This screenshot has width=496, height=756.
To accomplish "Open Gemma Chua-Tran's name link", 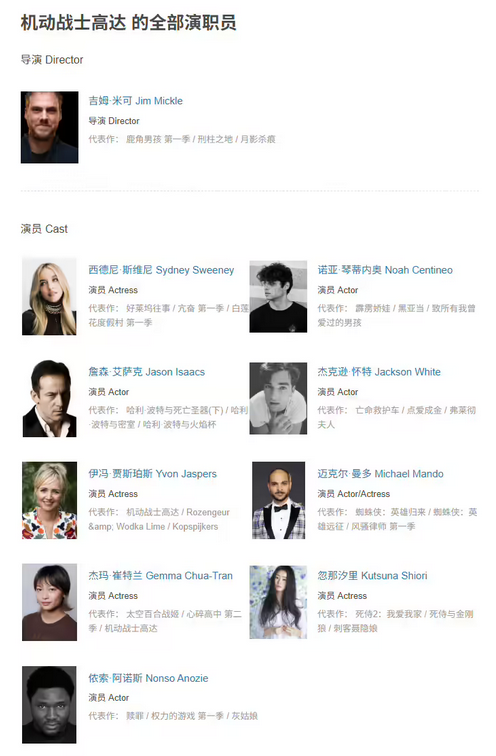I will coord(161,576).
